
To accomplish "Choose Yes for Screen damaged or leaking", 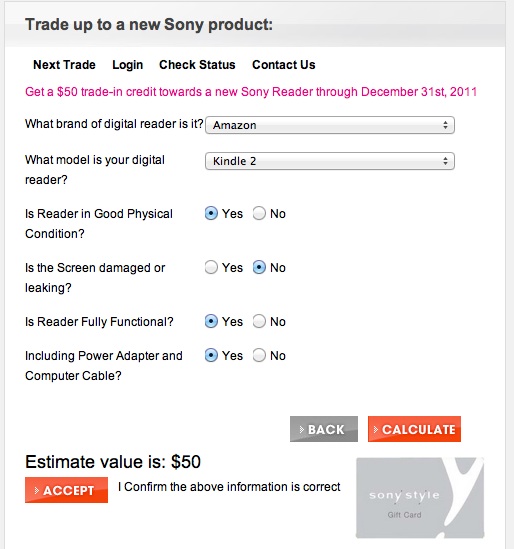I will pos(211,267).
